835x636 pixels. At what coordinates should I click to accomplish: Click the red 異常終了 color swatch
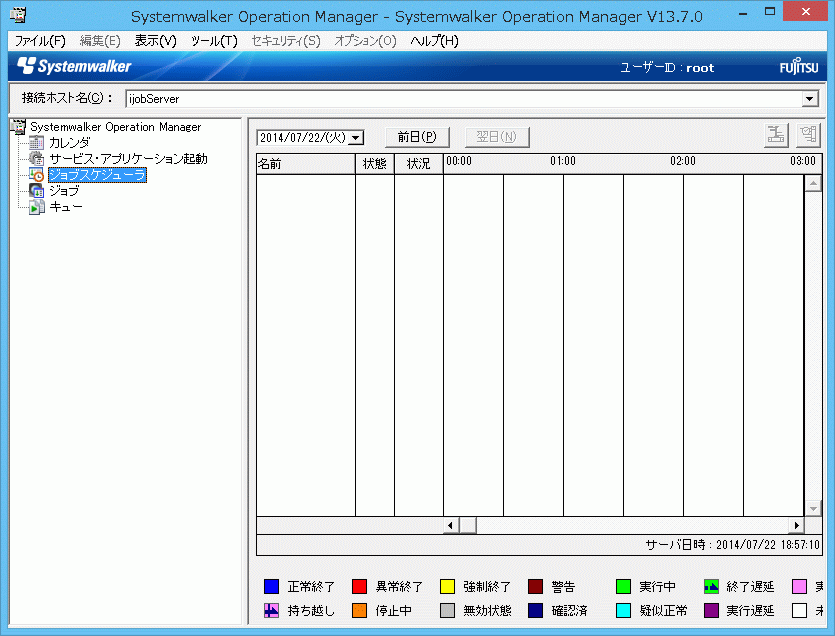coord(359,586)
